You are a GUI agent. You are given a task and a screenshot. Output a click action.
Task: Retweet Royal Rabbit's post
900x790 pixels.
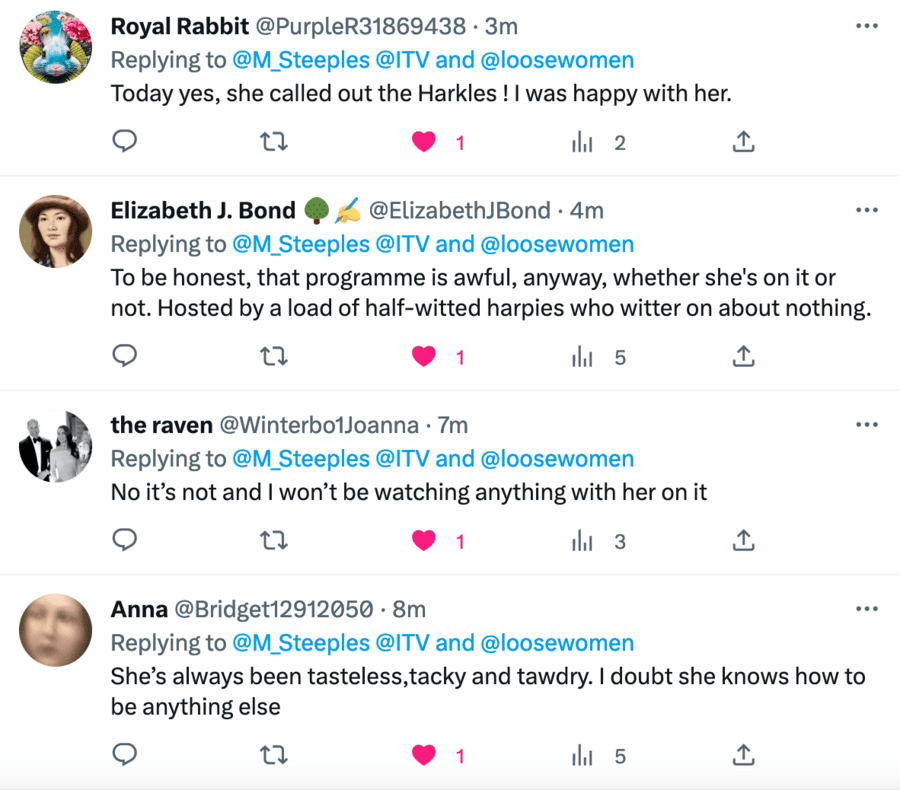273,142
